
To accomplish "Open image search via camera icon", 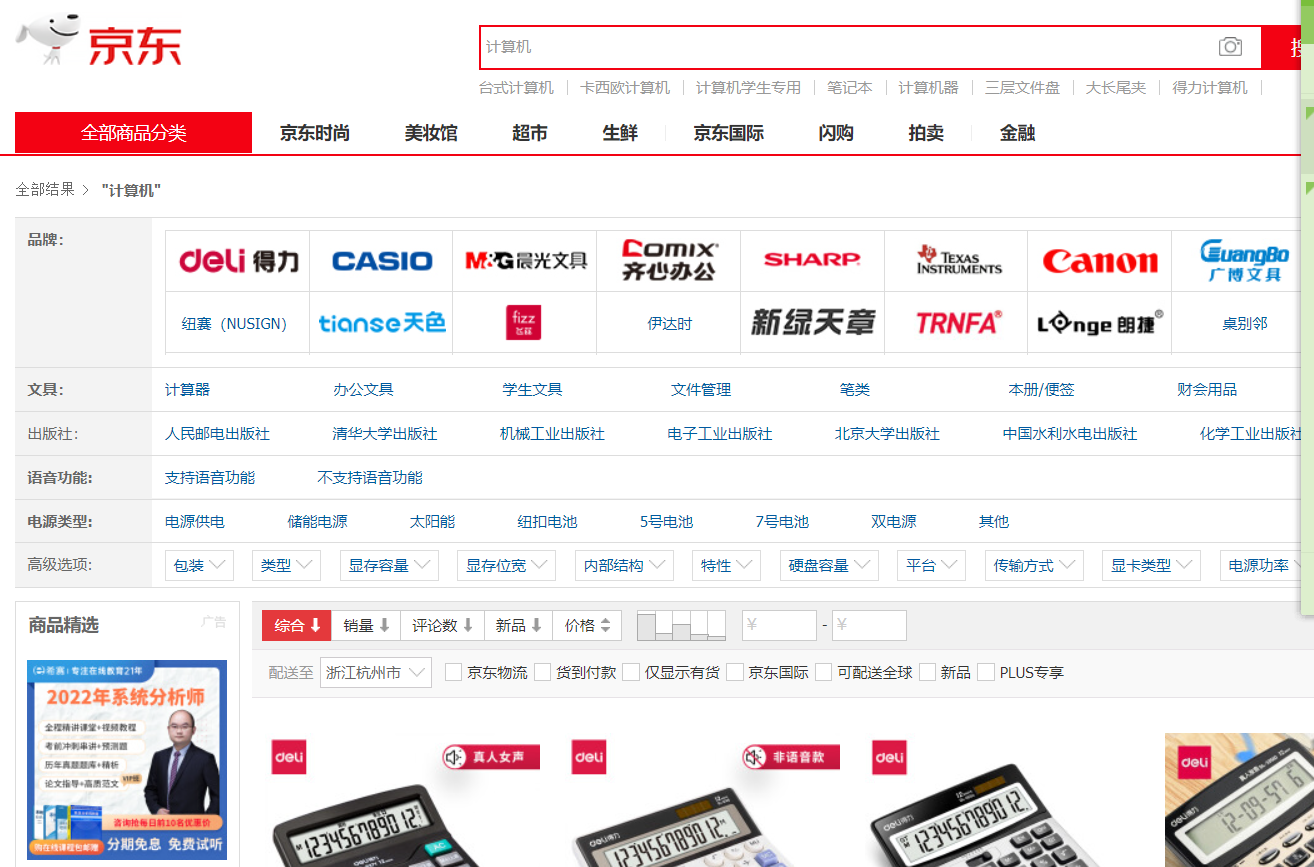I will click(1230, 47).
